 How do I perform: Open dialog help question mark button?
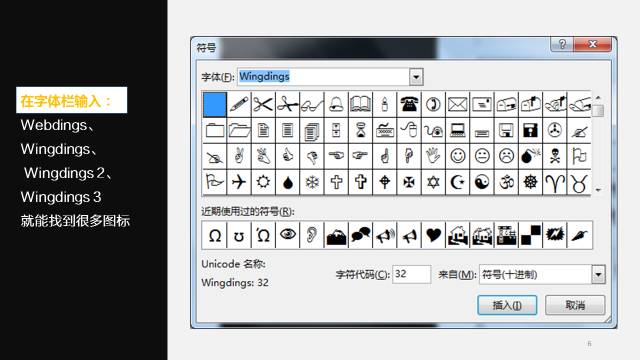(x=562, y=44)
